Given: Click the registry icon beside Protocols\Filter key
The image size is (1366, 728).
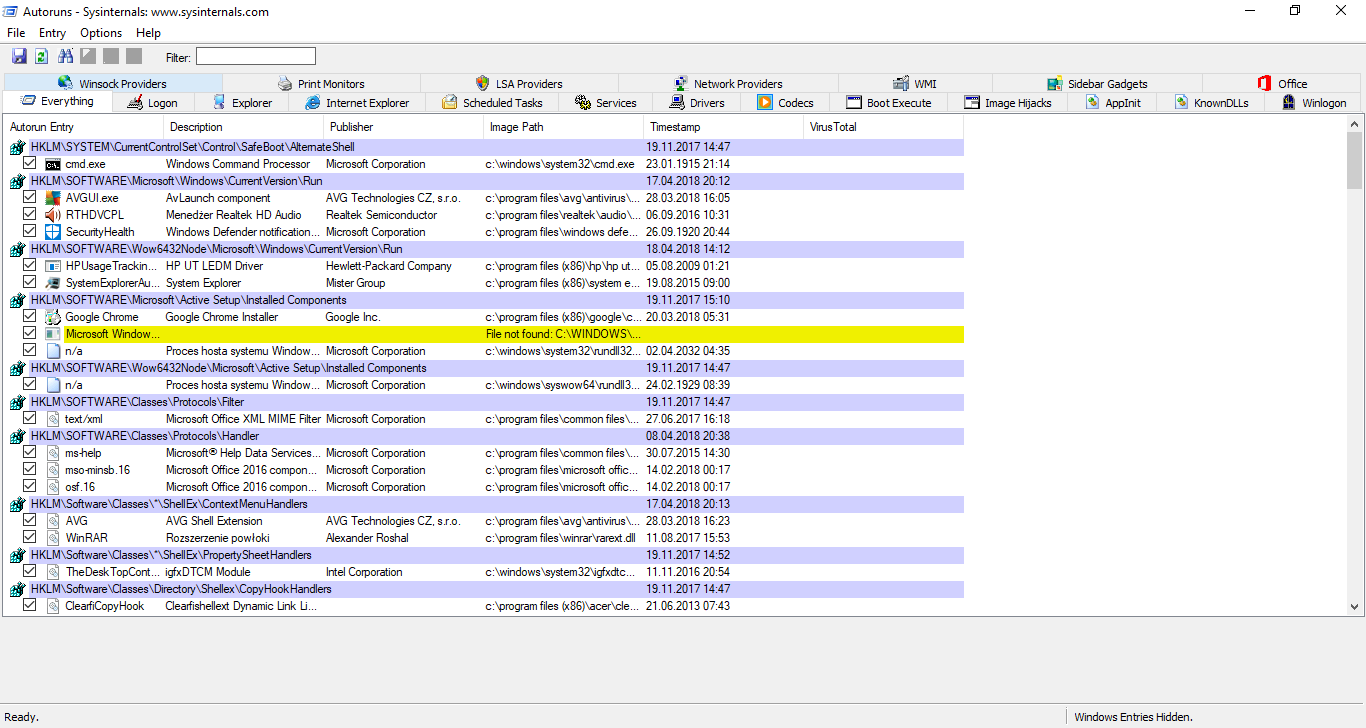Looking at the screenshot, I should (x=17, y=402).
